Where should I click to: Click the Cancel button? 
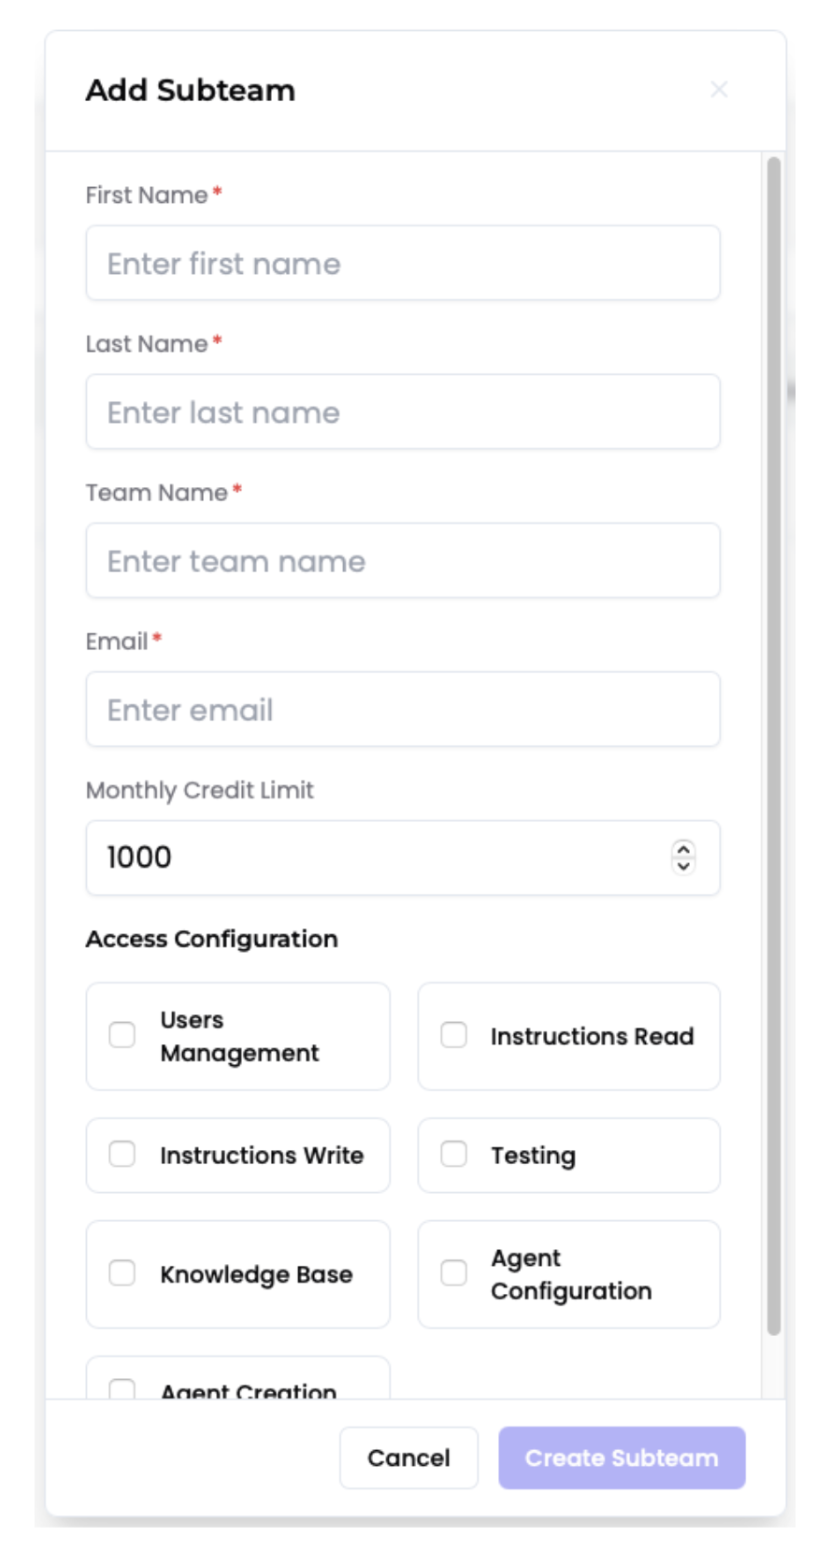click(x=408, y=1458)
